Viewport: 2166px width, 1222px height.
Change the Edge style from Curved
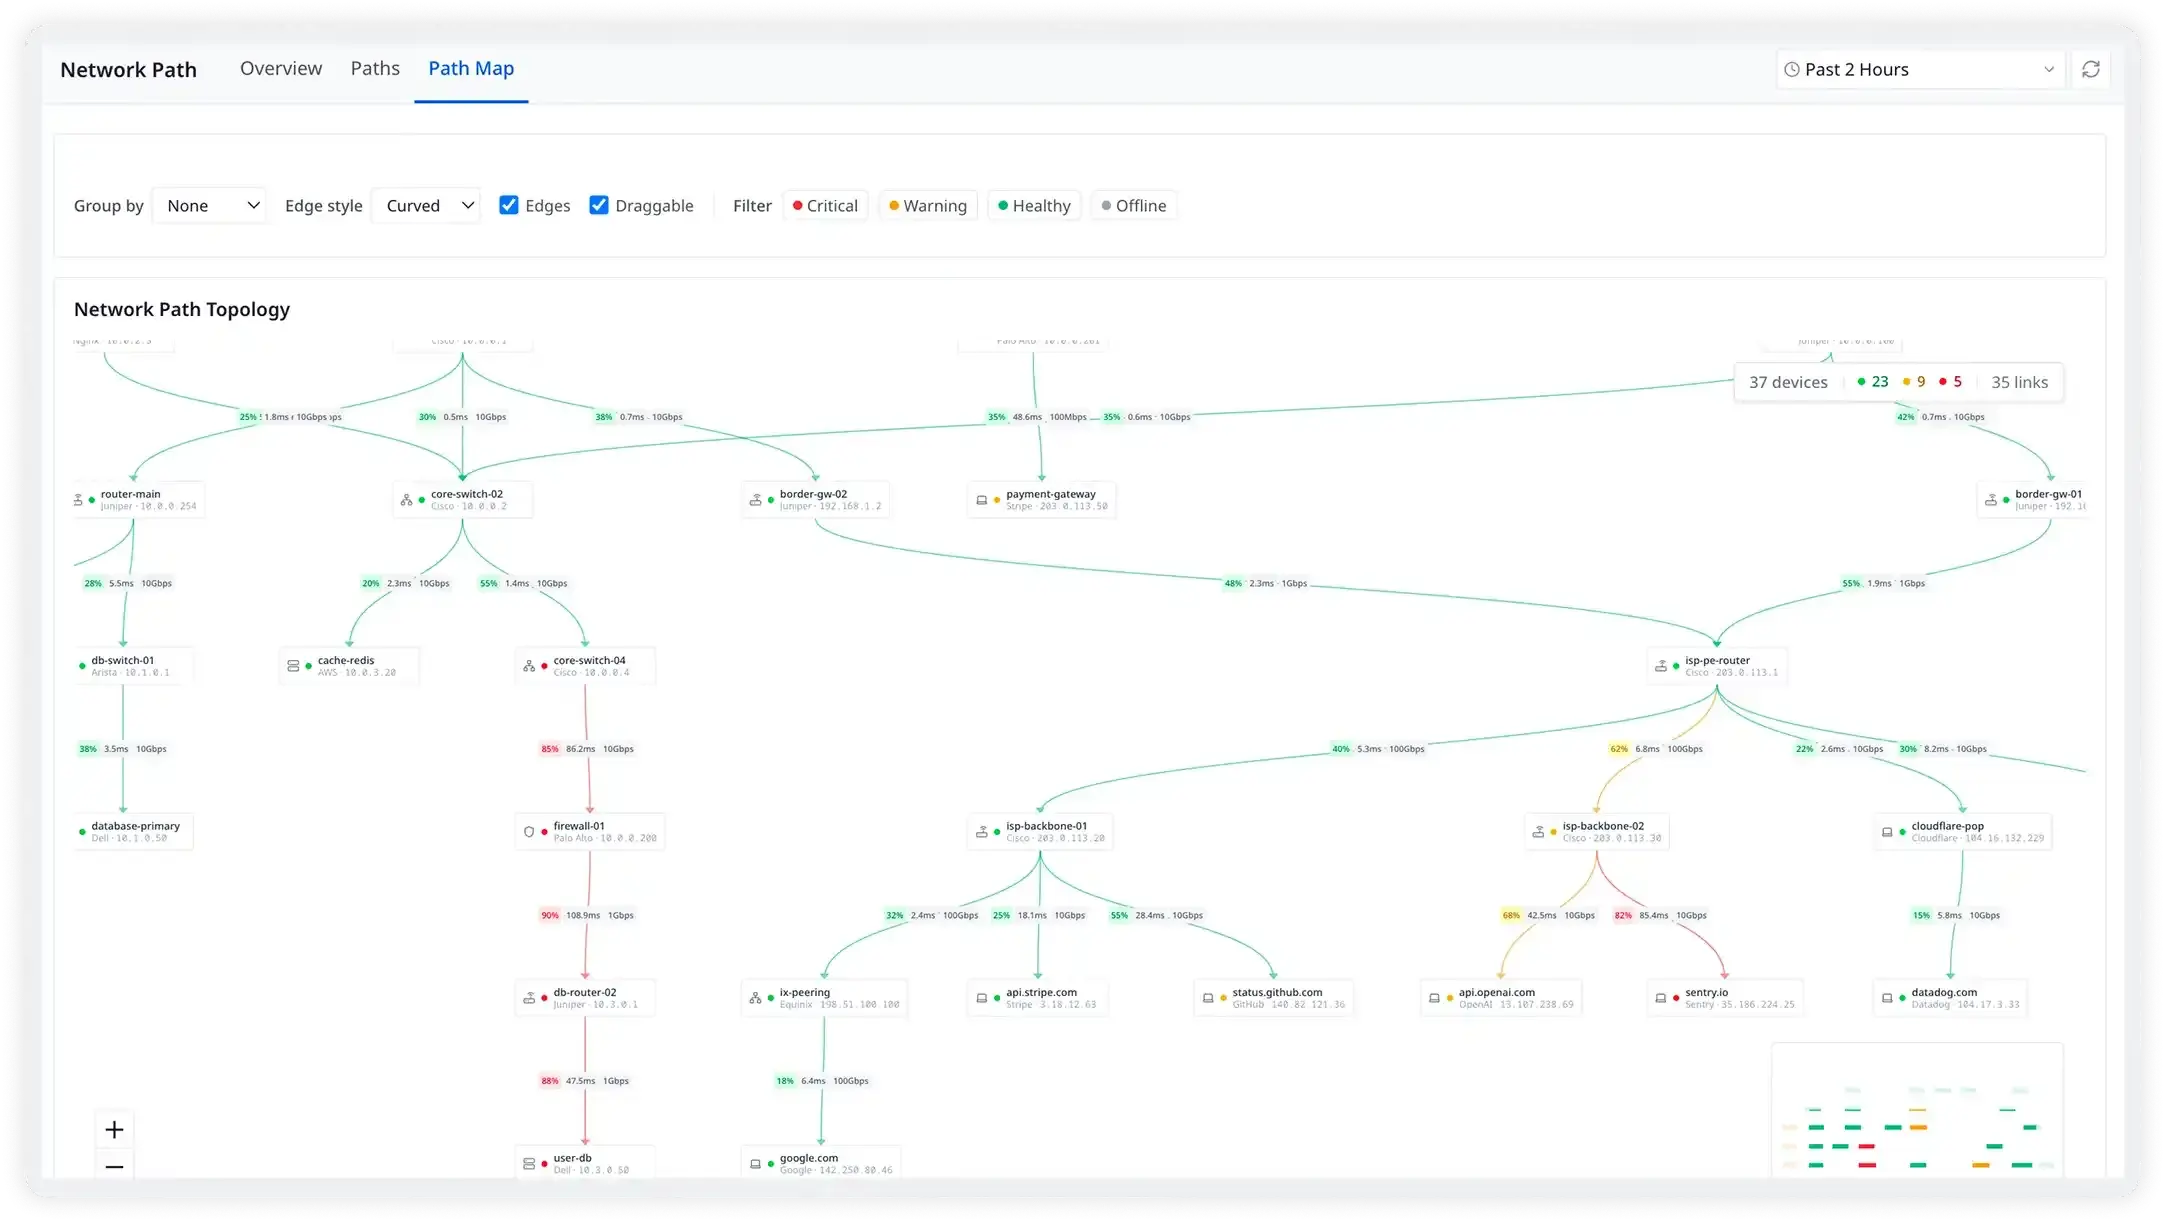[425, 205]
